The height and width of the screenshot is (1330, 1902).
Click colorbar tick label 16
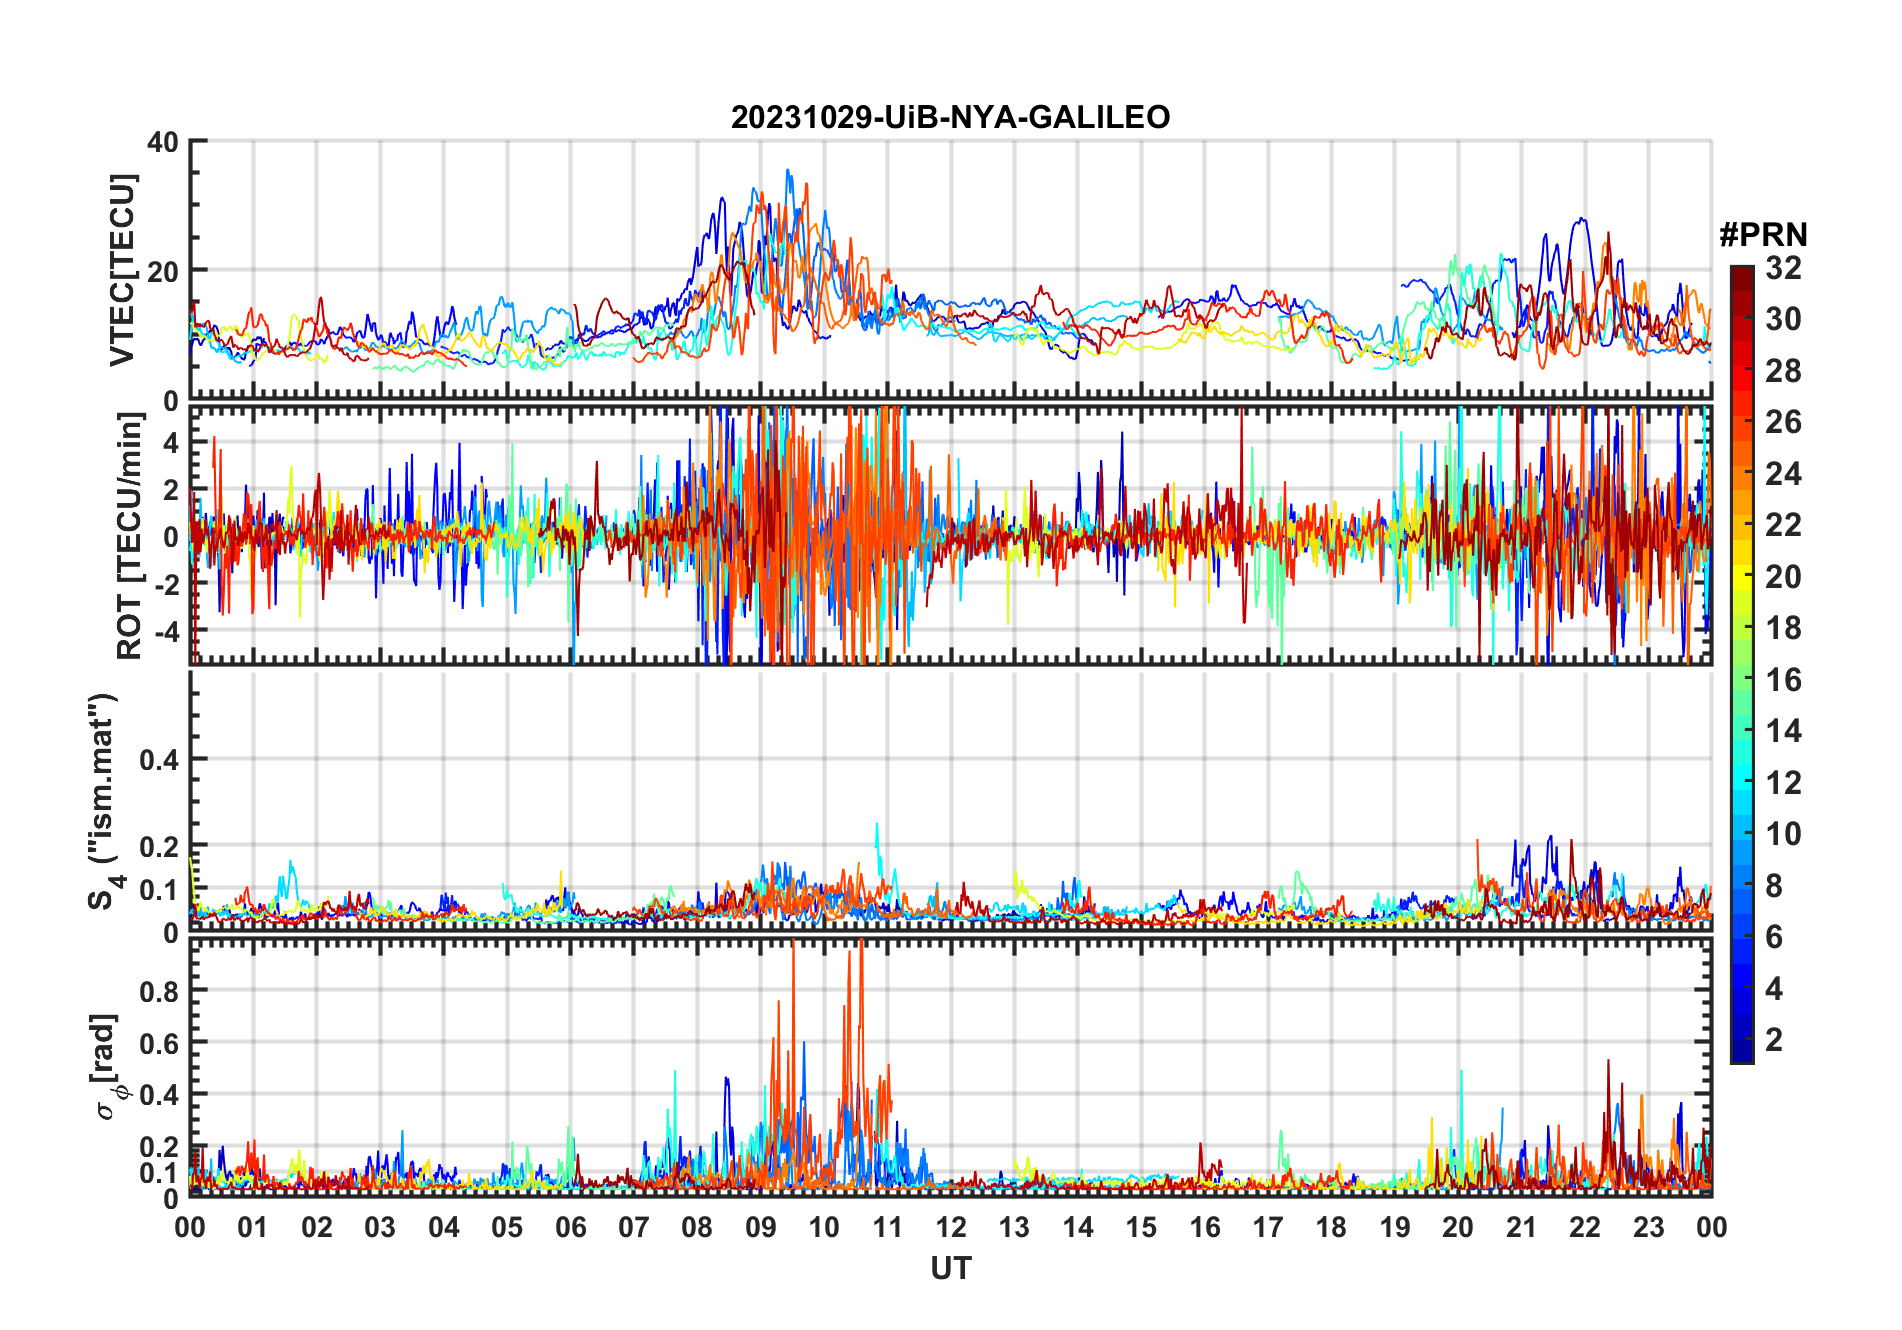pyautogui.click(x=1783, y=680)
